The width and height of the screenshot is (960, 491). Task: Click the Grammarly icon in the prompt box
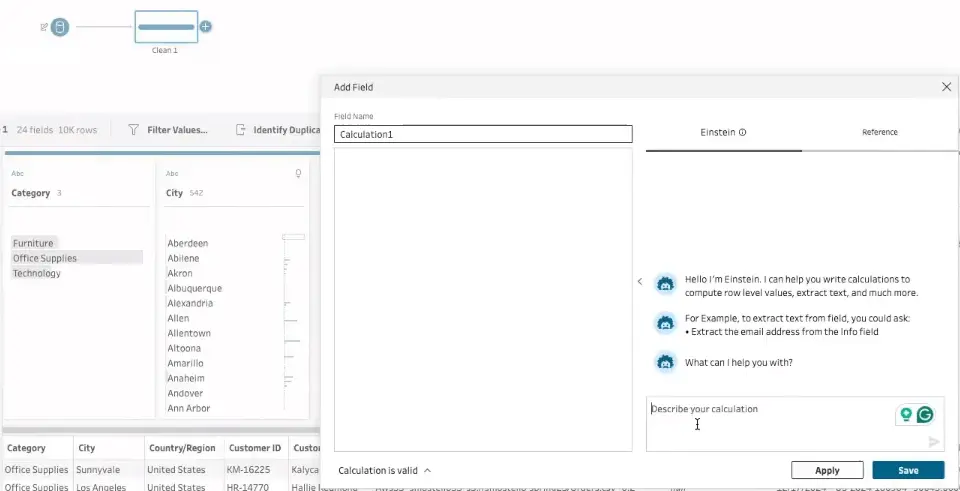(924, 414)
